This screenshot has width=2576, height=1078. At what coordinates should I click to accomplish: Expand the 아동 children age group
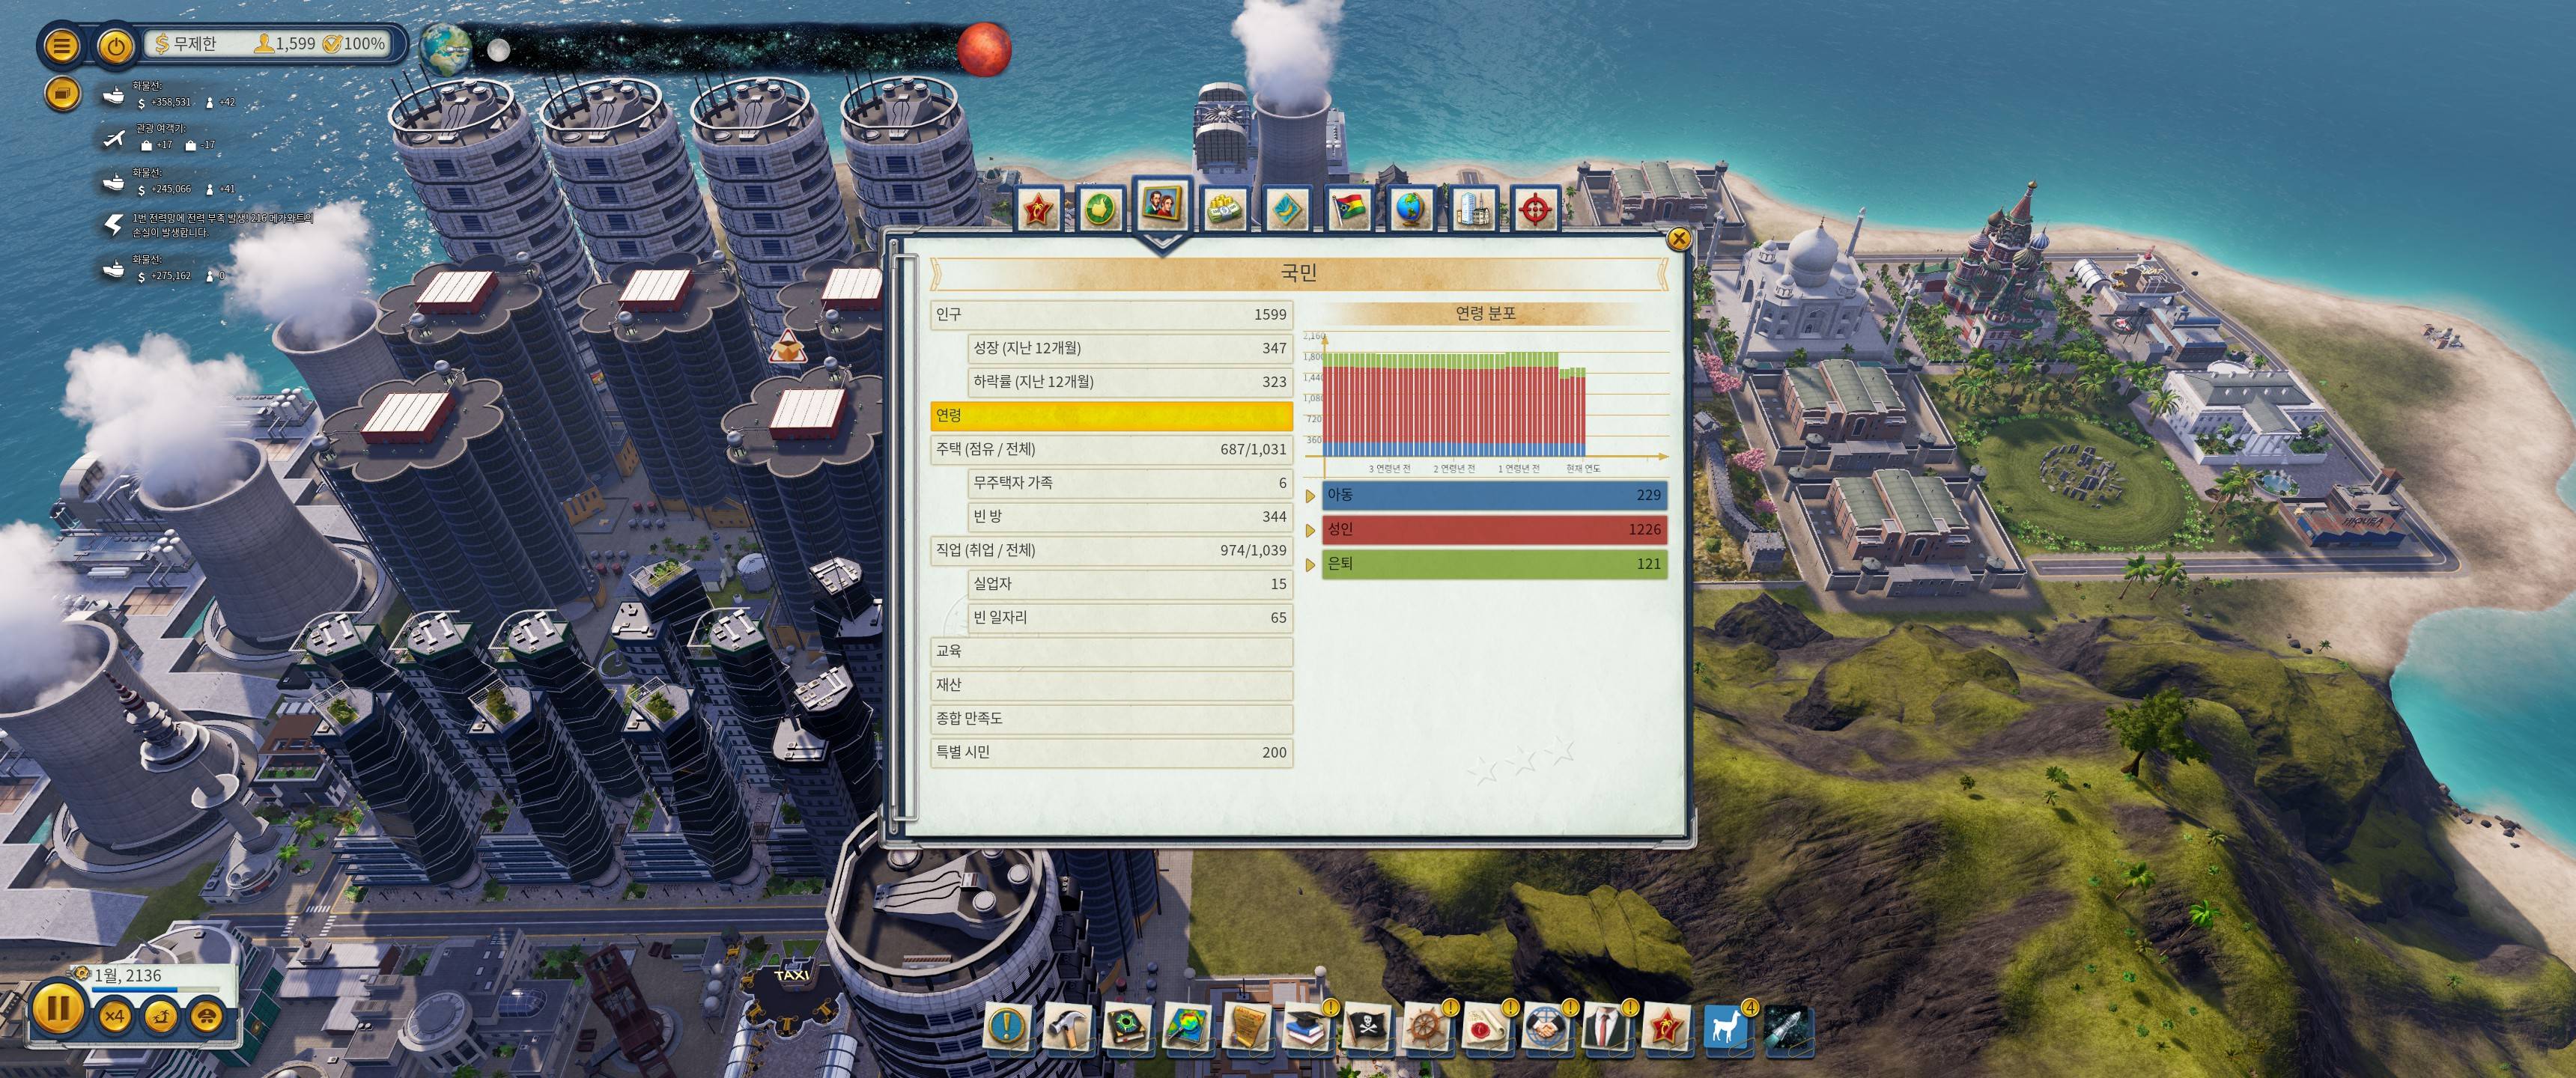1310,496
